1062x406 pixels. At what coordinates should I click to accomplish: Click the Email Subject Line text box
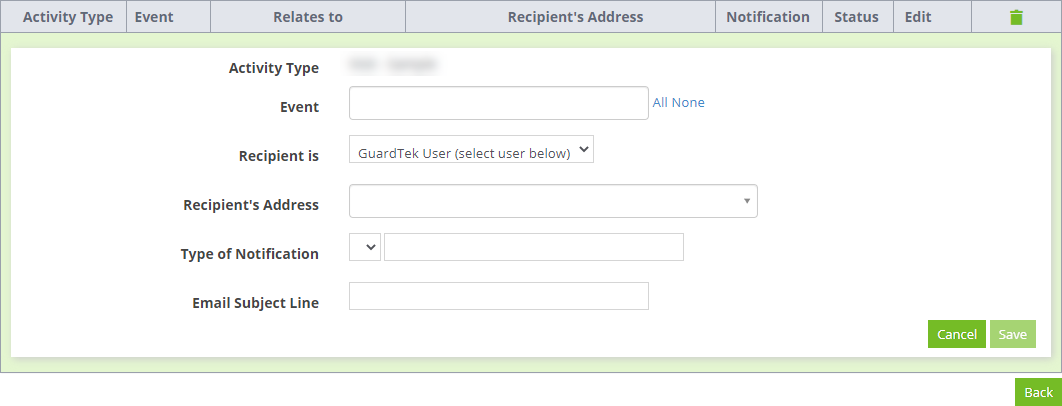pyautogui.click(x=499, y=296)
